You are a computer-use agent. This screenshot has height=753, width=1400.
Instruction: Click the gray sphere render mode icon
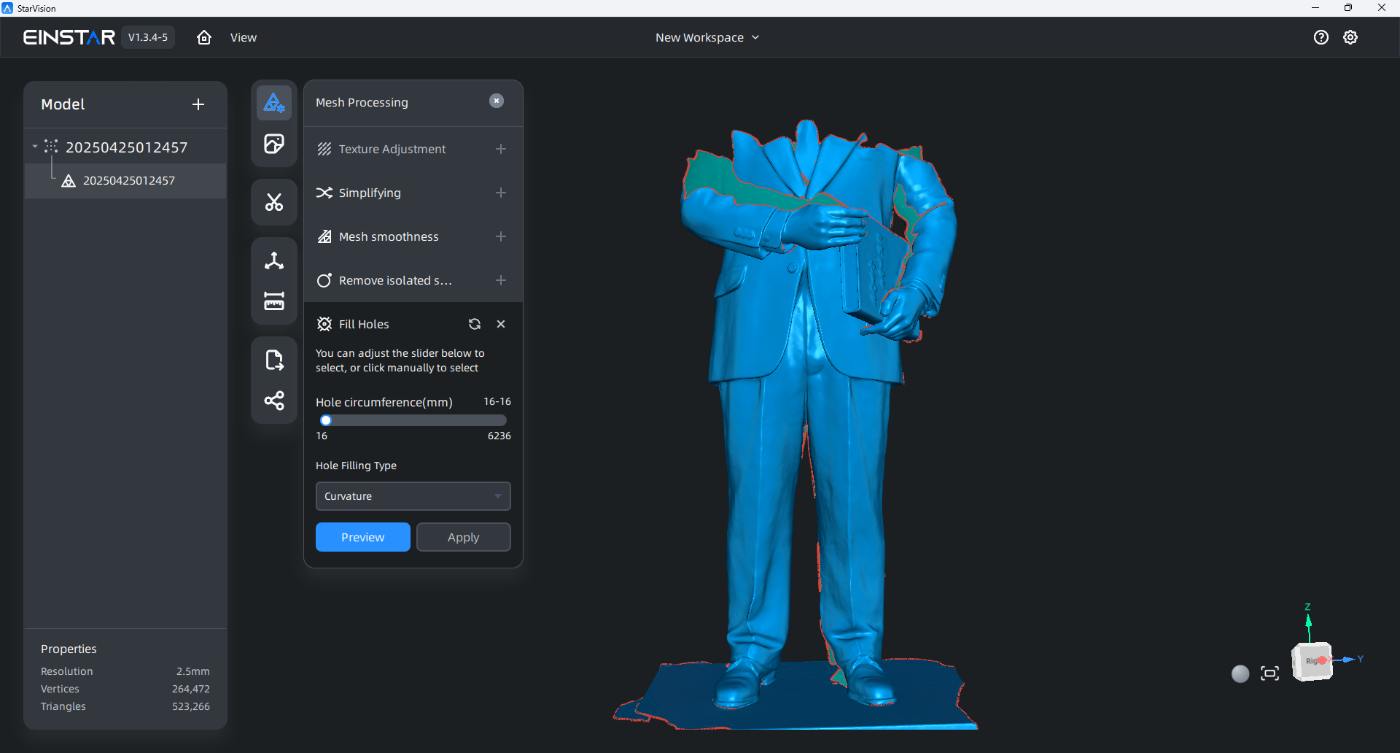coord(1240,673)
